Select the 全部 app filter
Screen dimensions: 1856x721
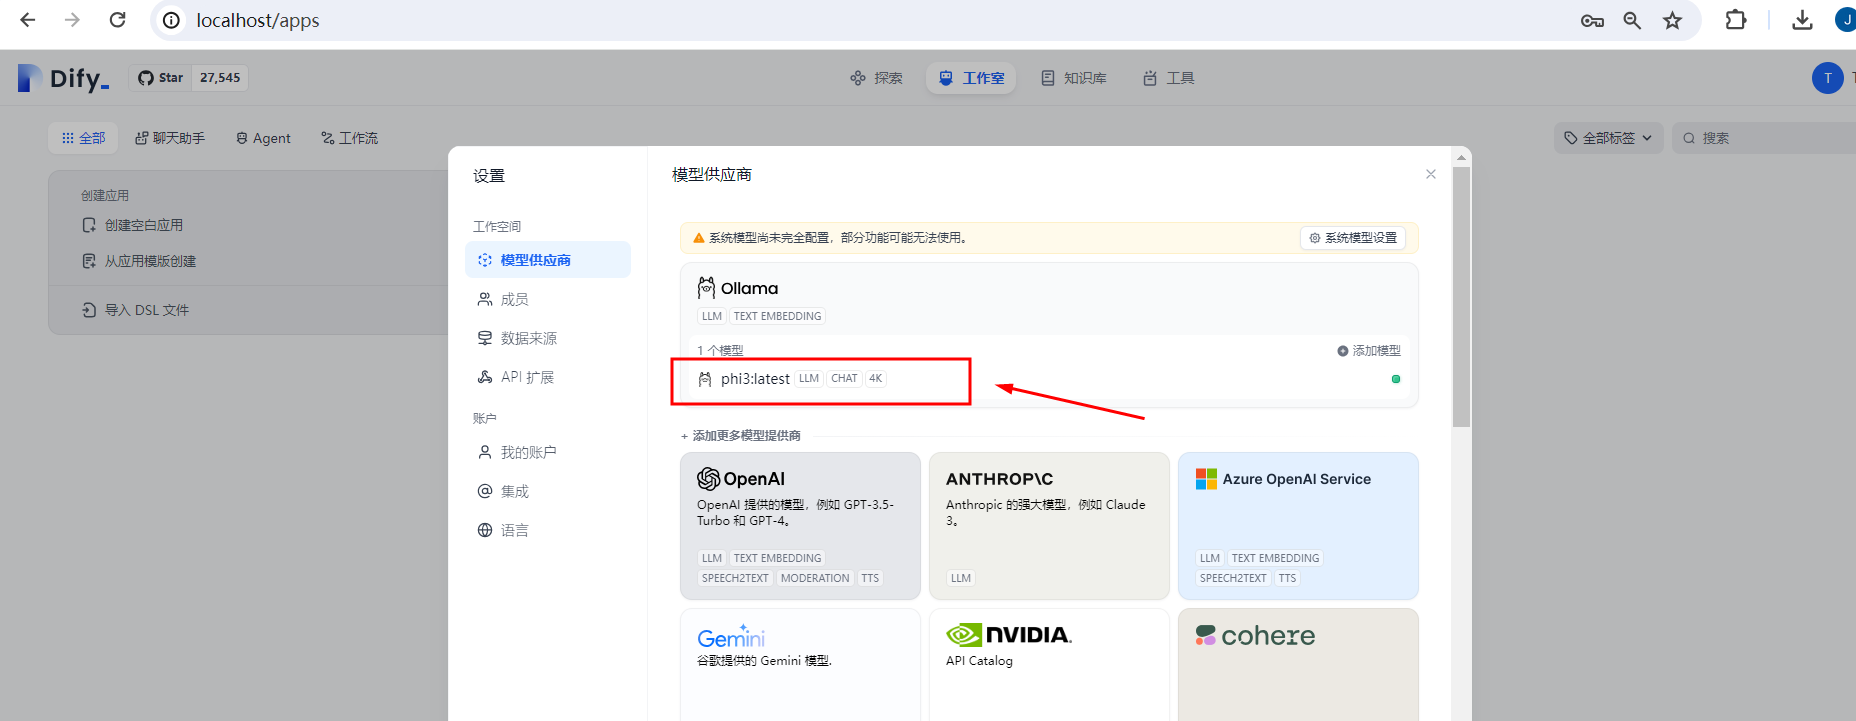[83, 138]
